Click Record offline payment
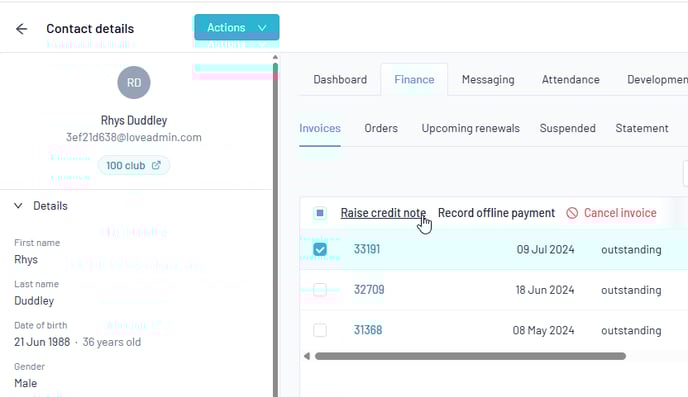Screen dimensions: 688x397 click(496, 213)
